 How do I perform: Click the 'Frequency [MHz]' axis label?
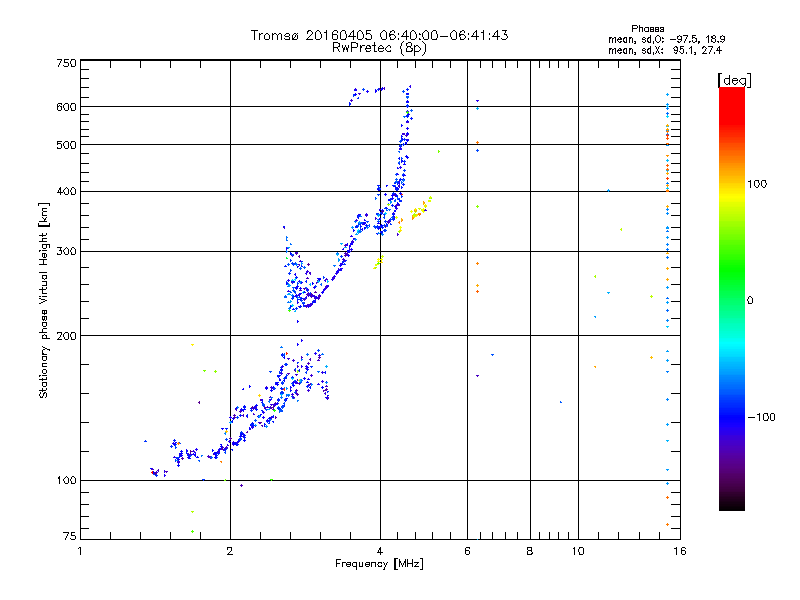pos(379,564)
